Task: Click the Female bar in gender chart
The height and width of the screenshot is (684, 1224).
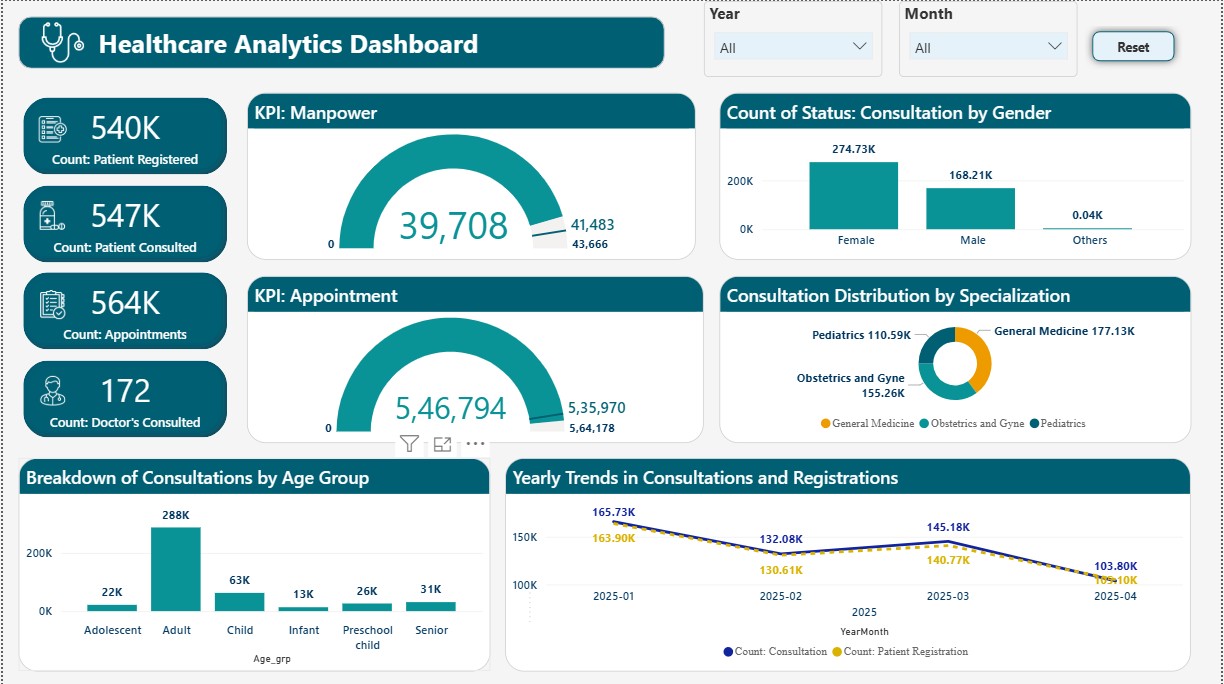Action: 854,196
